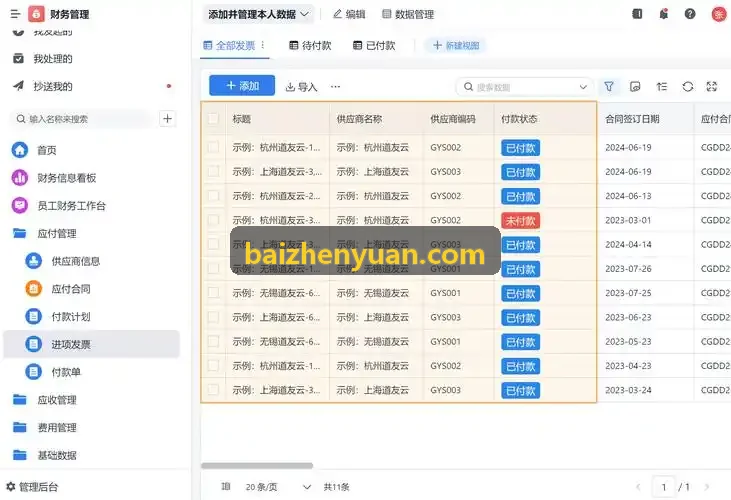Check the row dated 2023-07-25
The image size is (731, 500).
tap(213, 293)
